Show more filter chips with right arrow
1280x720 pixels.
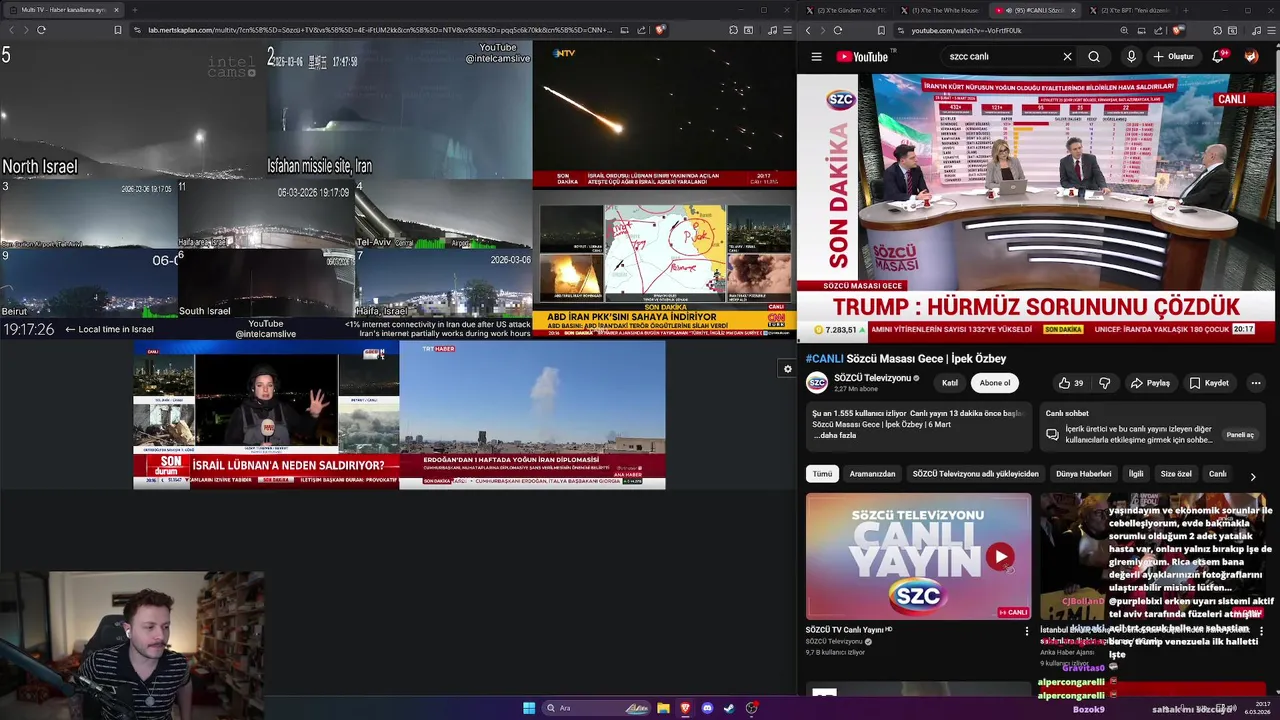pyautogui.click(x=1252, y=477)
